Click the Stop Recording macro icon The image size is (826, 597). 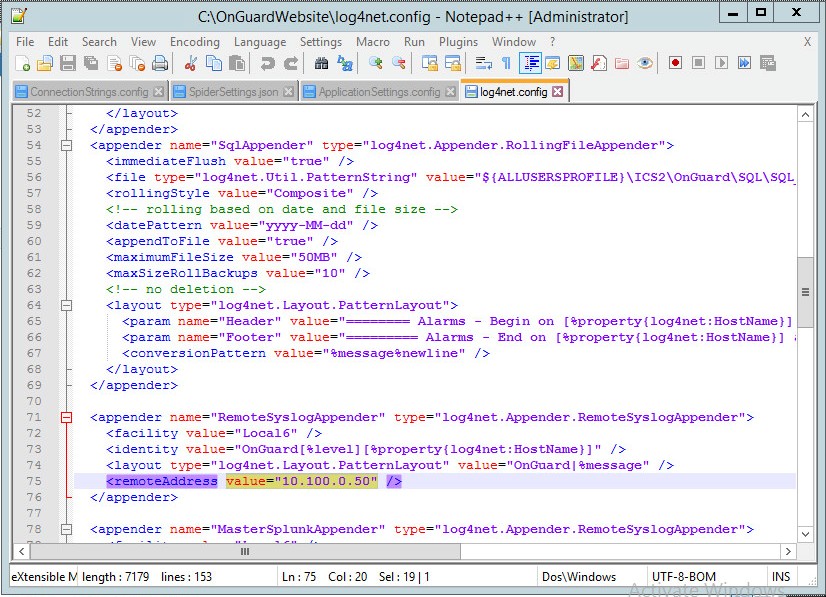699,63
